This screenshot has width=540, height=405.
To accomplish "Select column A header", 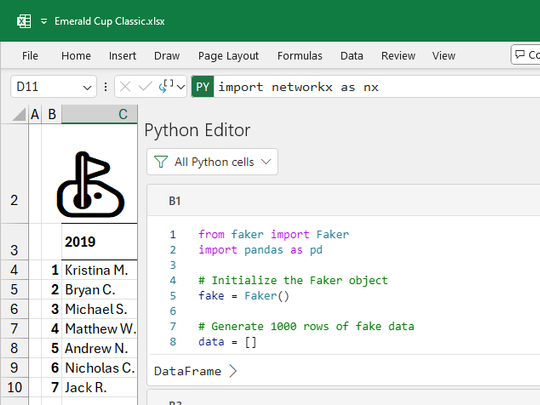I will pyautogui.click(x=35, y=114).
